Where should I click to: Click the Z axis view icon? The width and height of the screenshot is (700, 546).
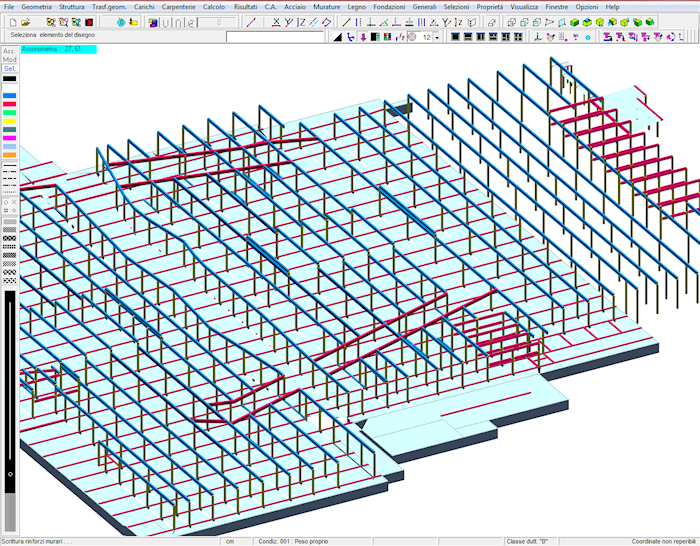[x=302, y=22]
